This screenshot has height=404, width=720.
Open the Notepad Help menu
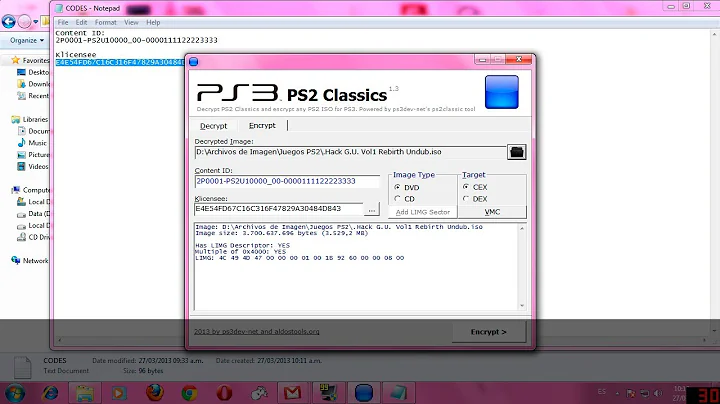(x=153, y=22)
